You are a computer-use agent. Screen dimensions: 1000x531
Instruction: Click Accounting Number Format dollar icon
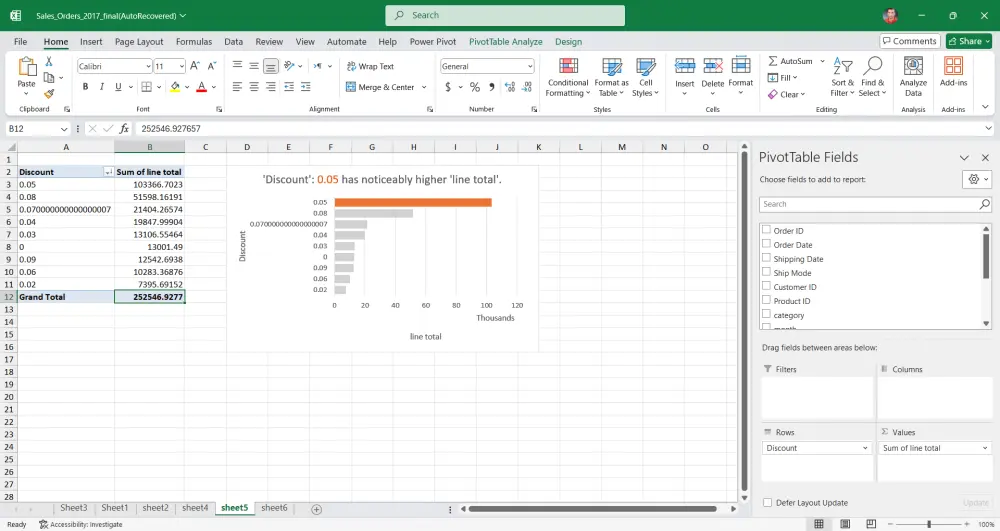click(448, 87)
